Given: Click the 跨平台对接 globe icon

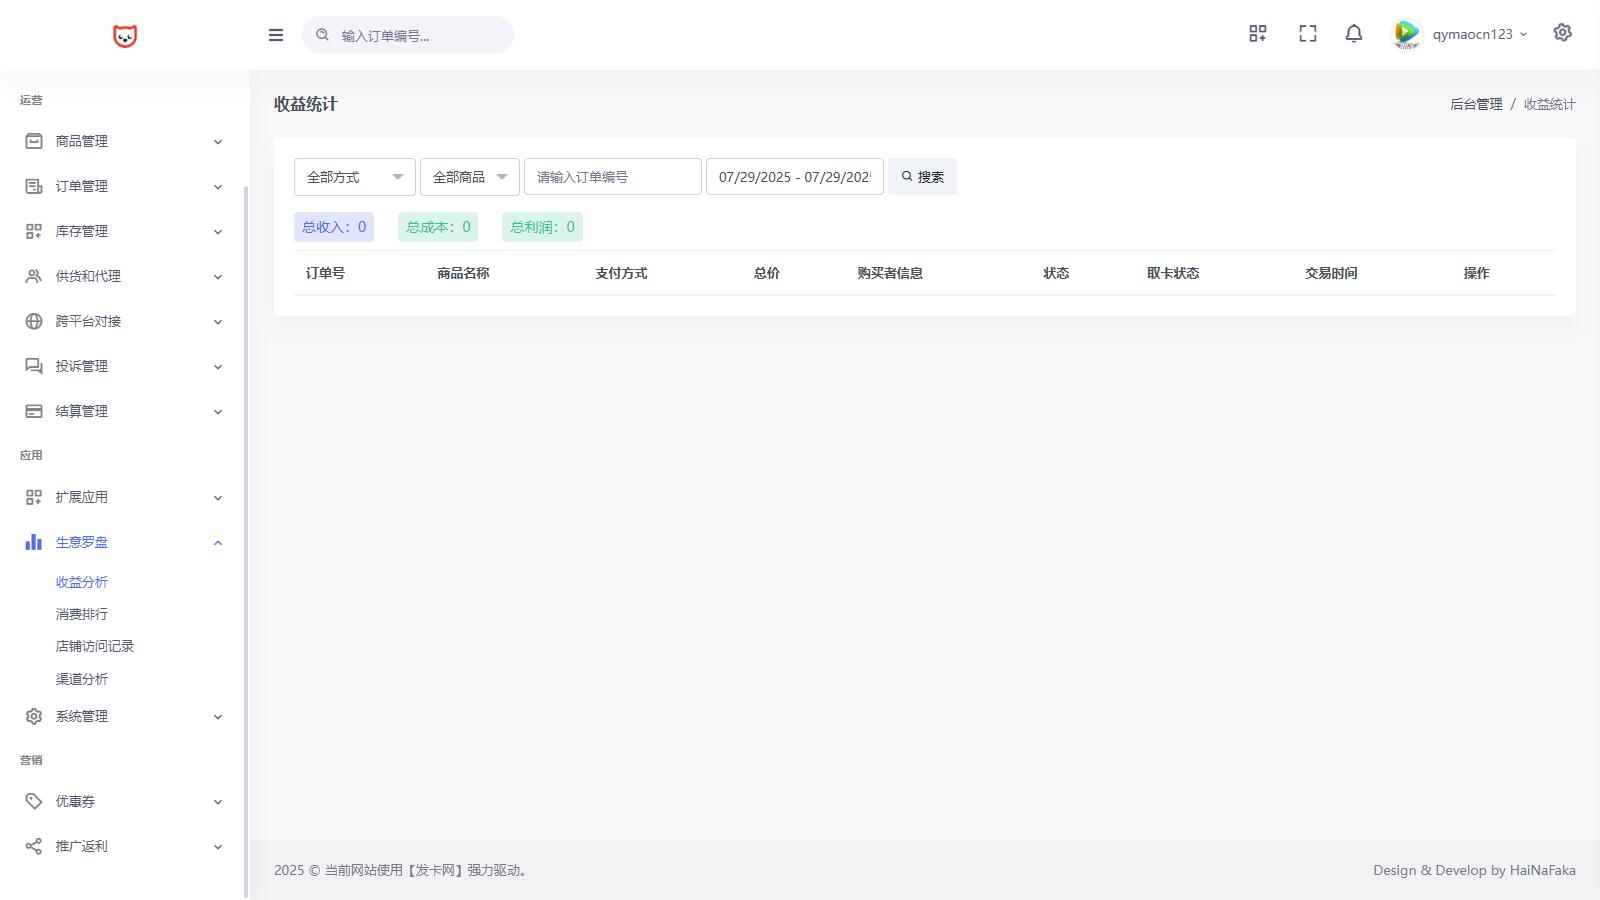Looking at the screenshot, I should 34,321.
